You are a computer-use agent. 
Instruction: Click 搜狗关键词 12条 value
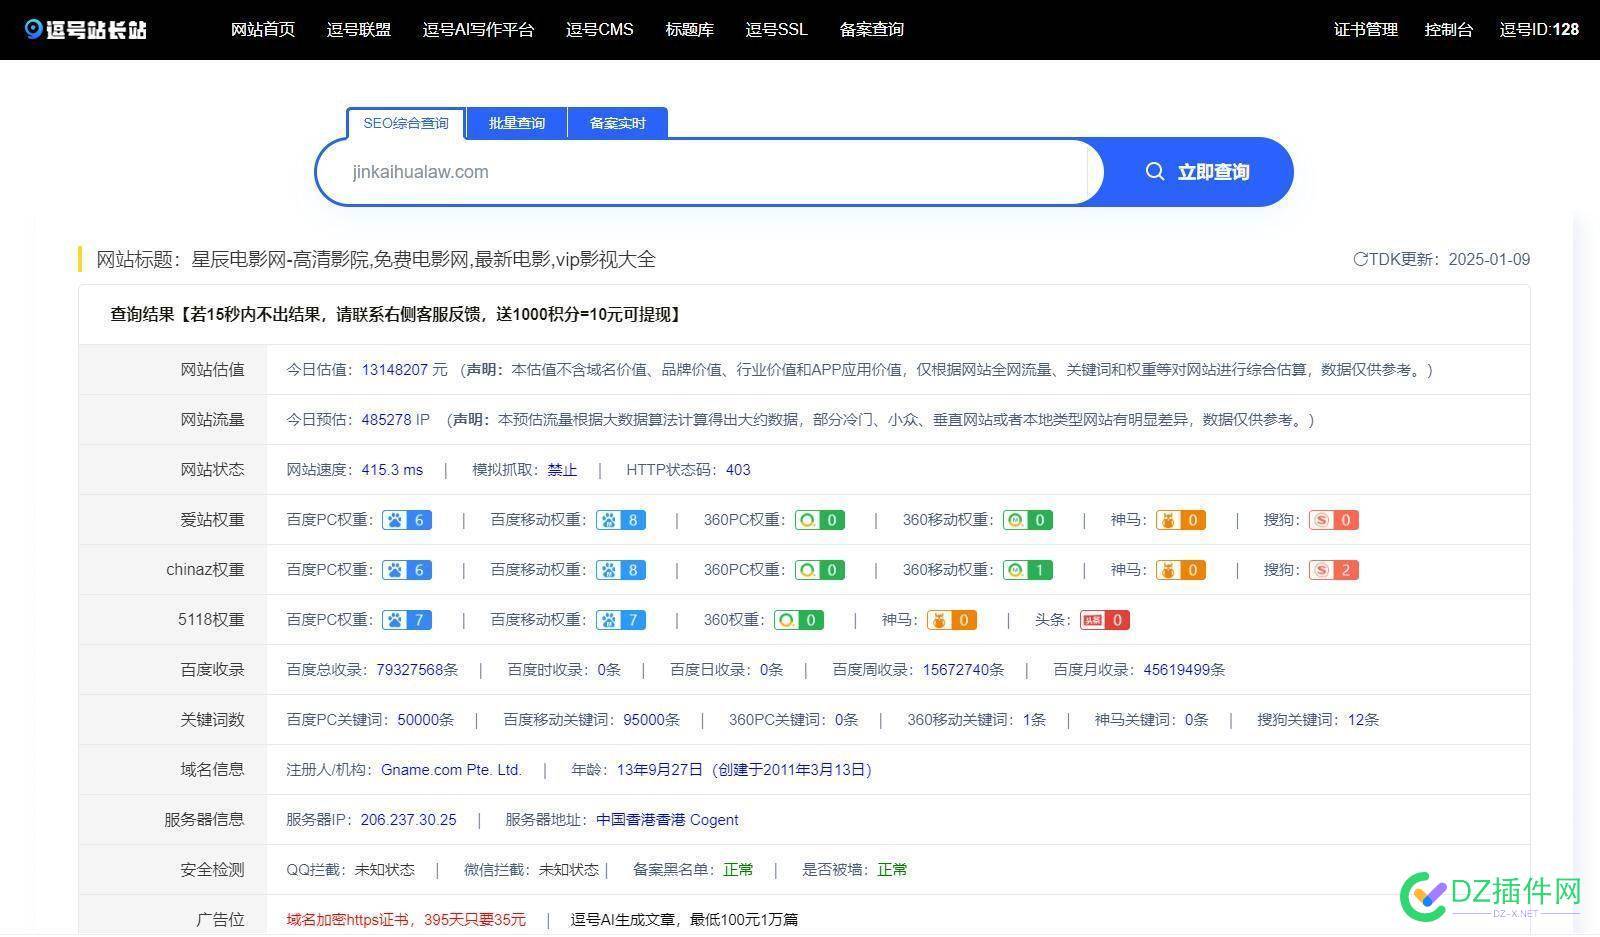point(1364,720)
